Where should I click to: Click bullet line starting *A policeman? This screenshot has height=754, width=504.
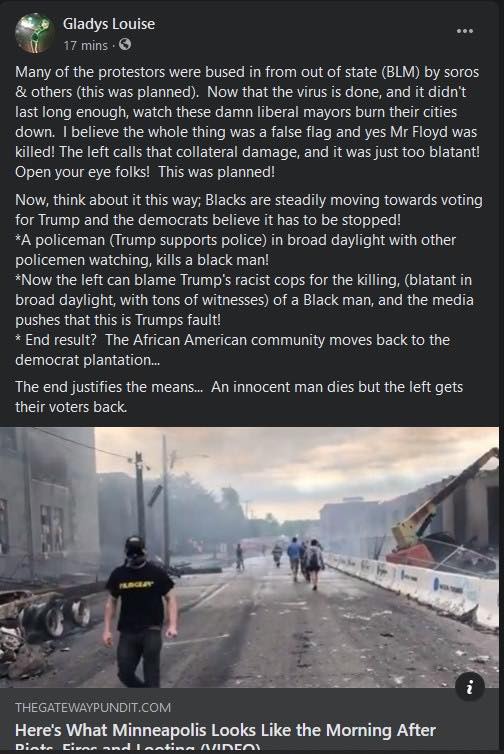[x=236, y=250]
